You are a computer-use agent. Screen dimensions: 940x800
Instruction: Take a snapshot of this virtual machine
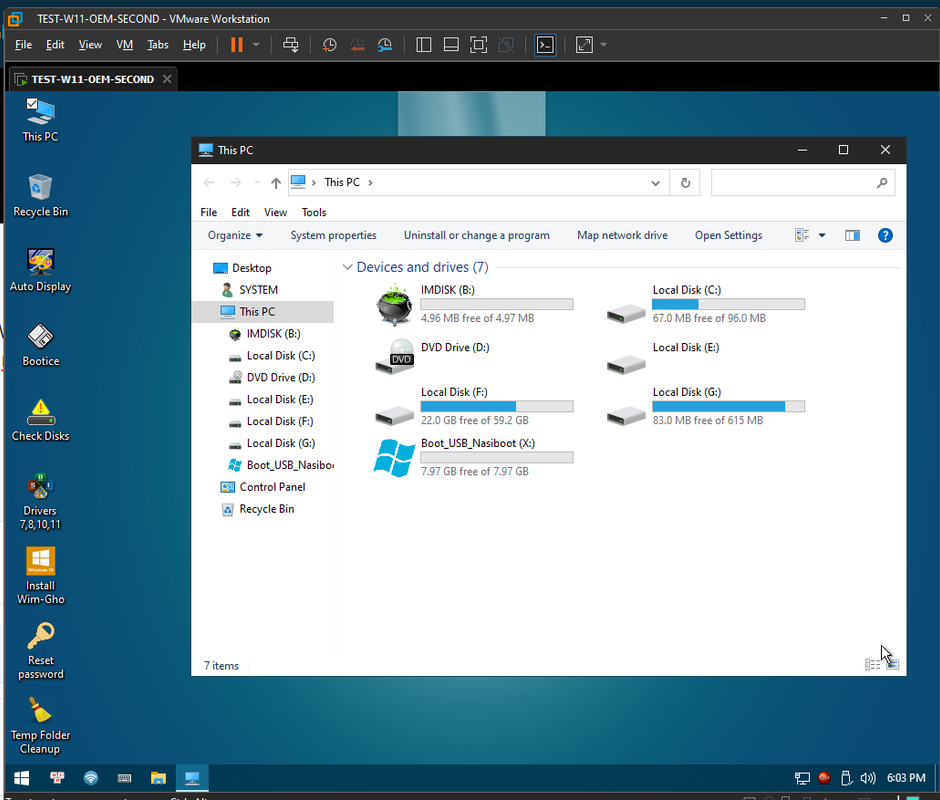click(329, 45)
